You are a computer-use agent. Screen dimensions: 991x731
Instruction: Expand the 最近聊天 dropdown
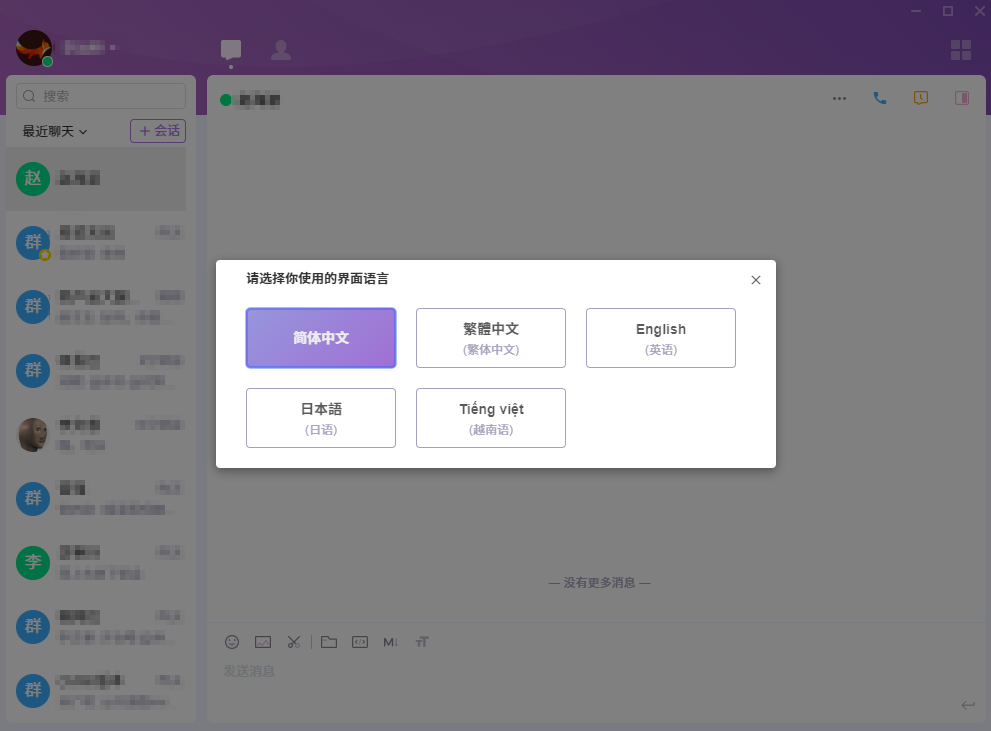(x=55, y=131)
